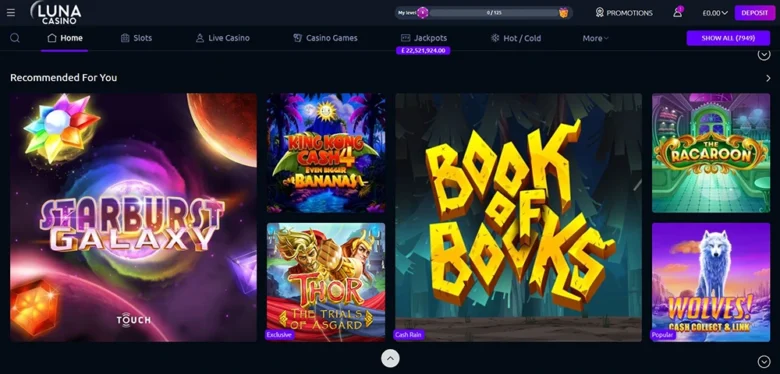780x374 pixels.
Task: Click the scroll-to-top arrow button
Action: point(390,358)
